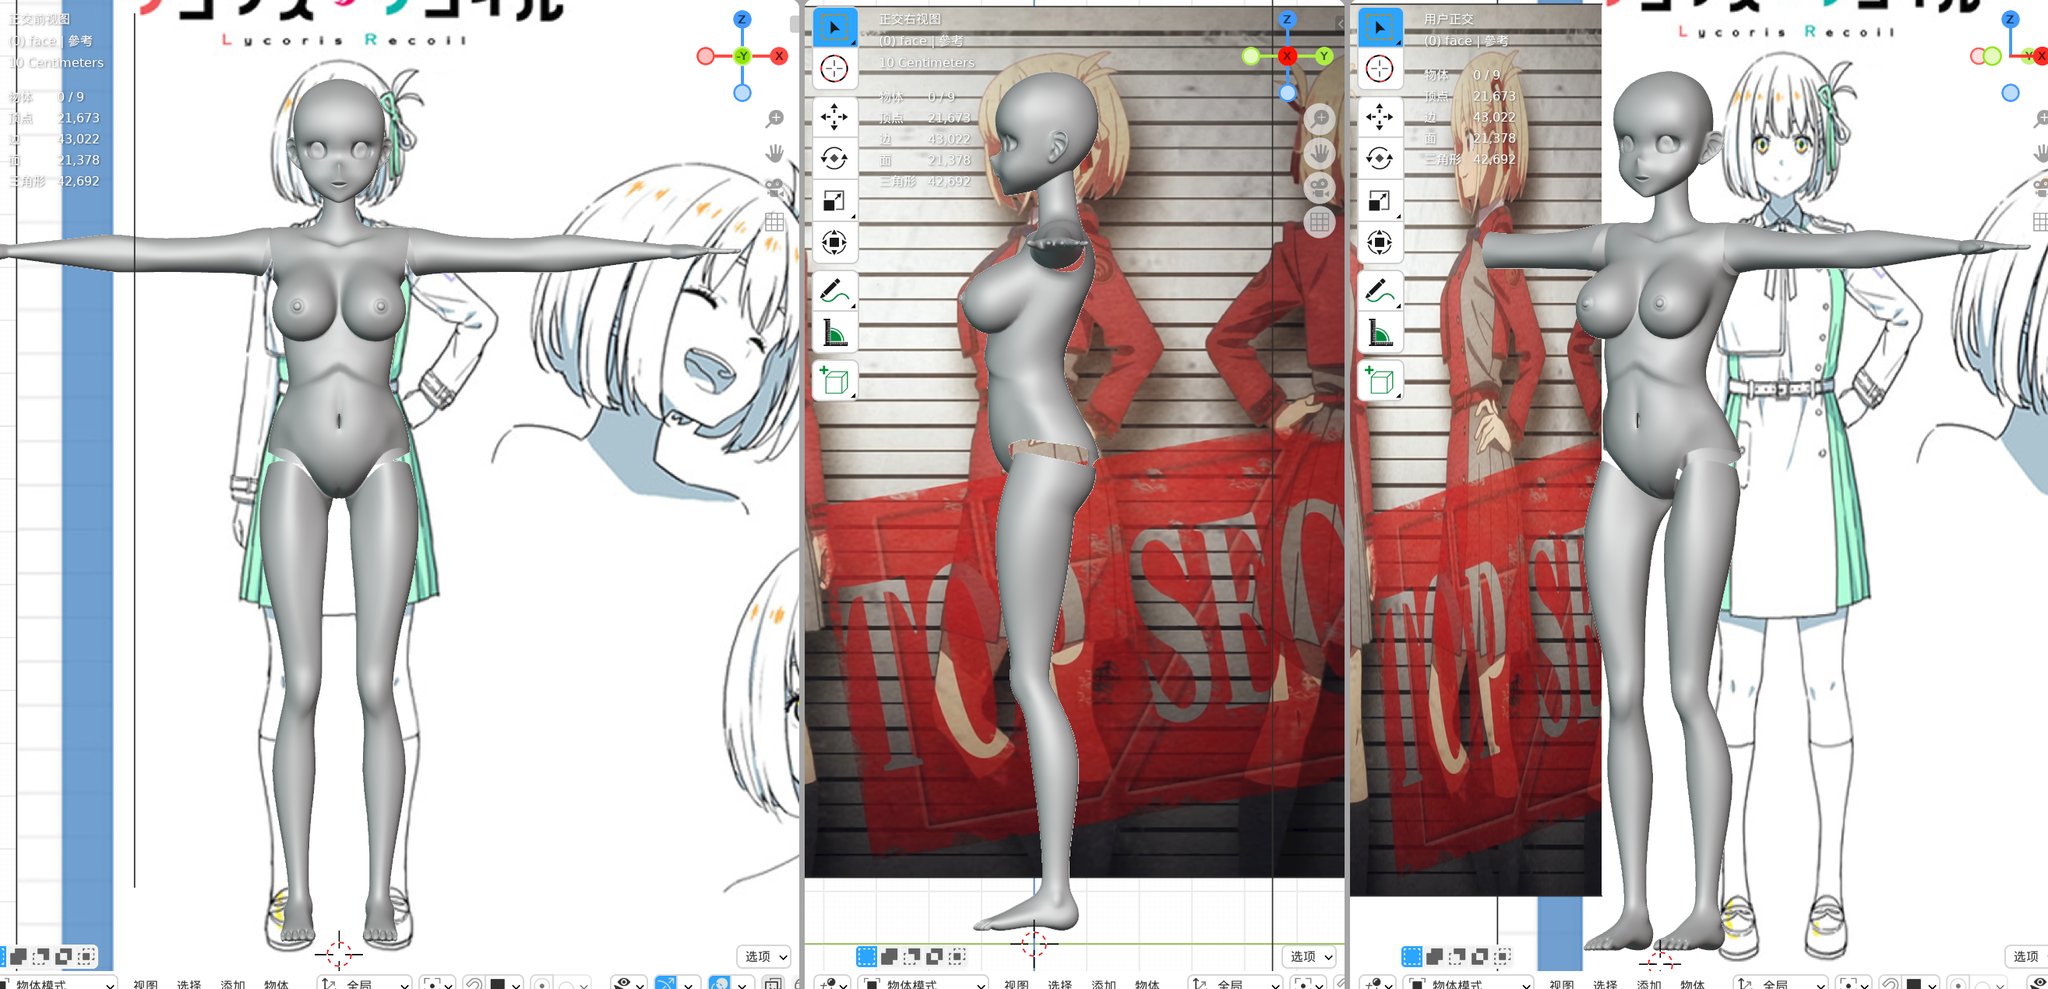
Task: Toggle overlays button in the left viewport header
Action: (719, 984)
